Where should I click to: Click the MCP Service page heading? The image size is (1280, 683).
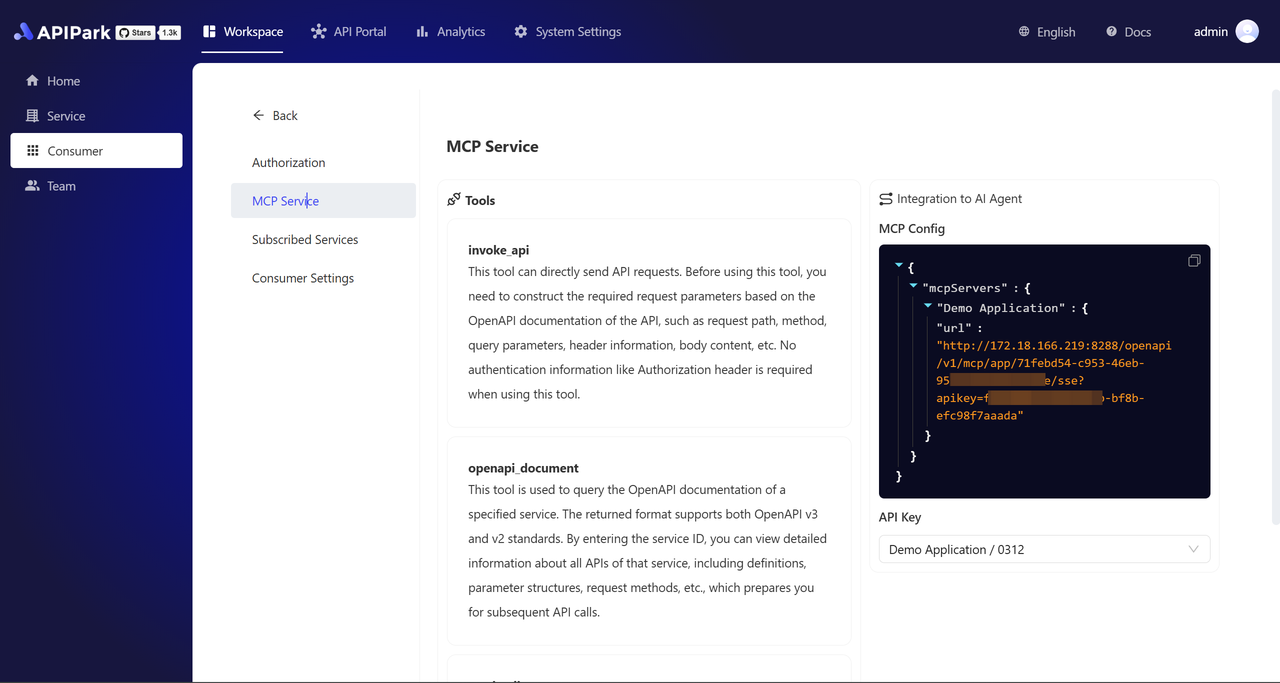[x=492, y=147]
